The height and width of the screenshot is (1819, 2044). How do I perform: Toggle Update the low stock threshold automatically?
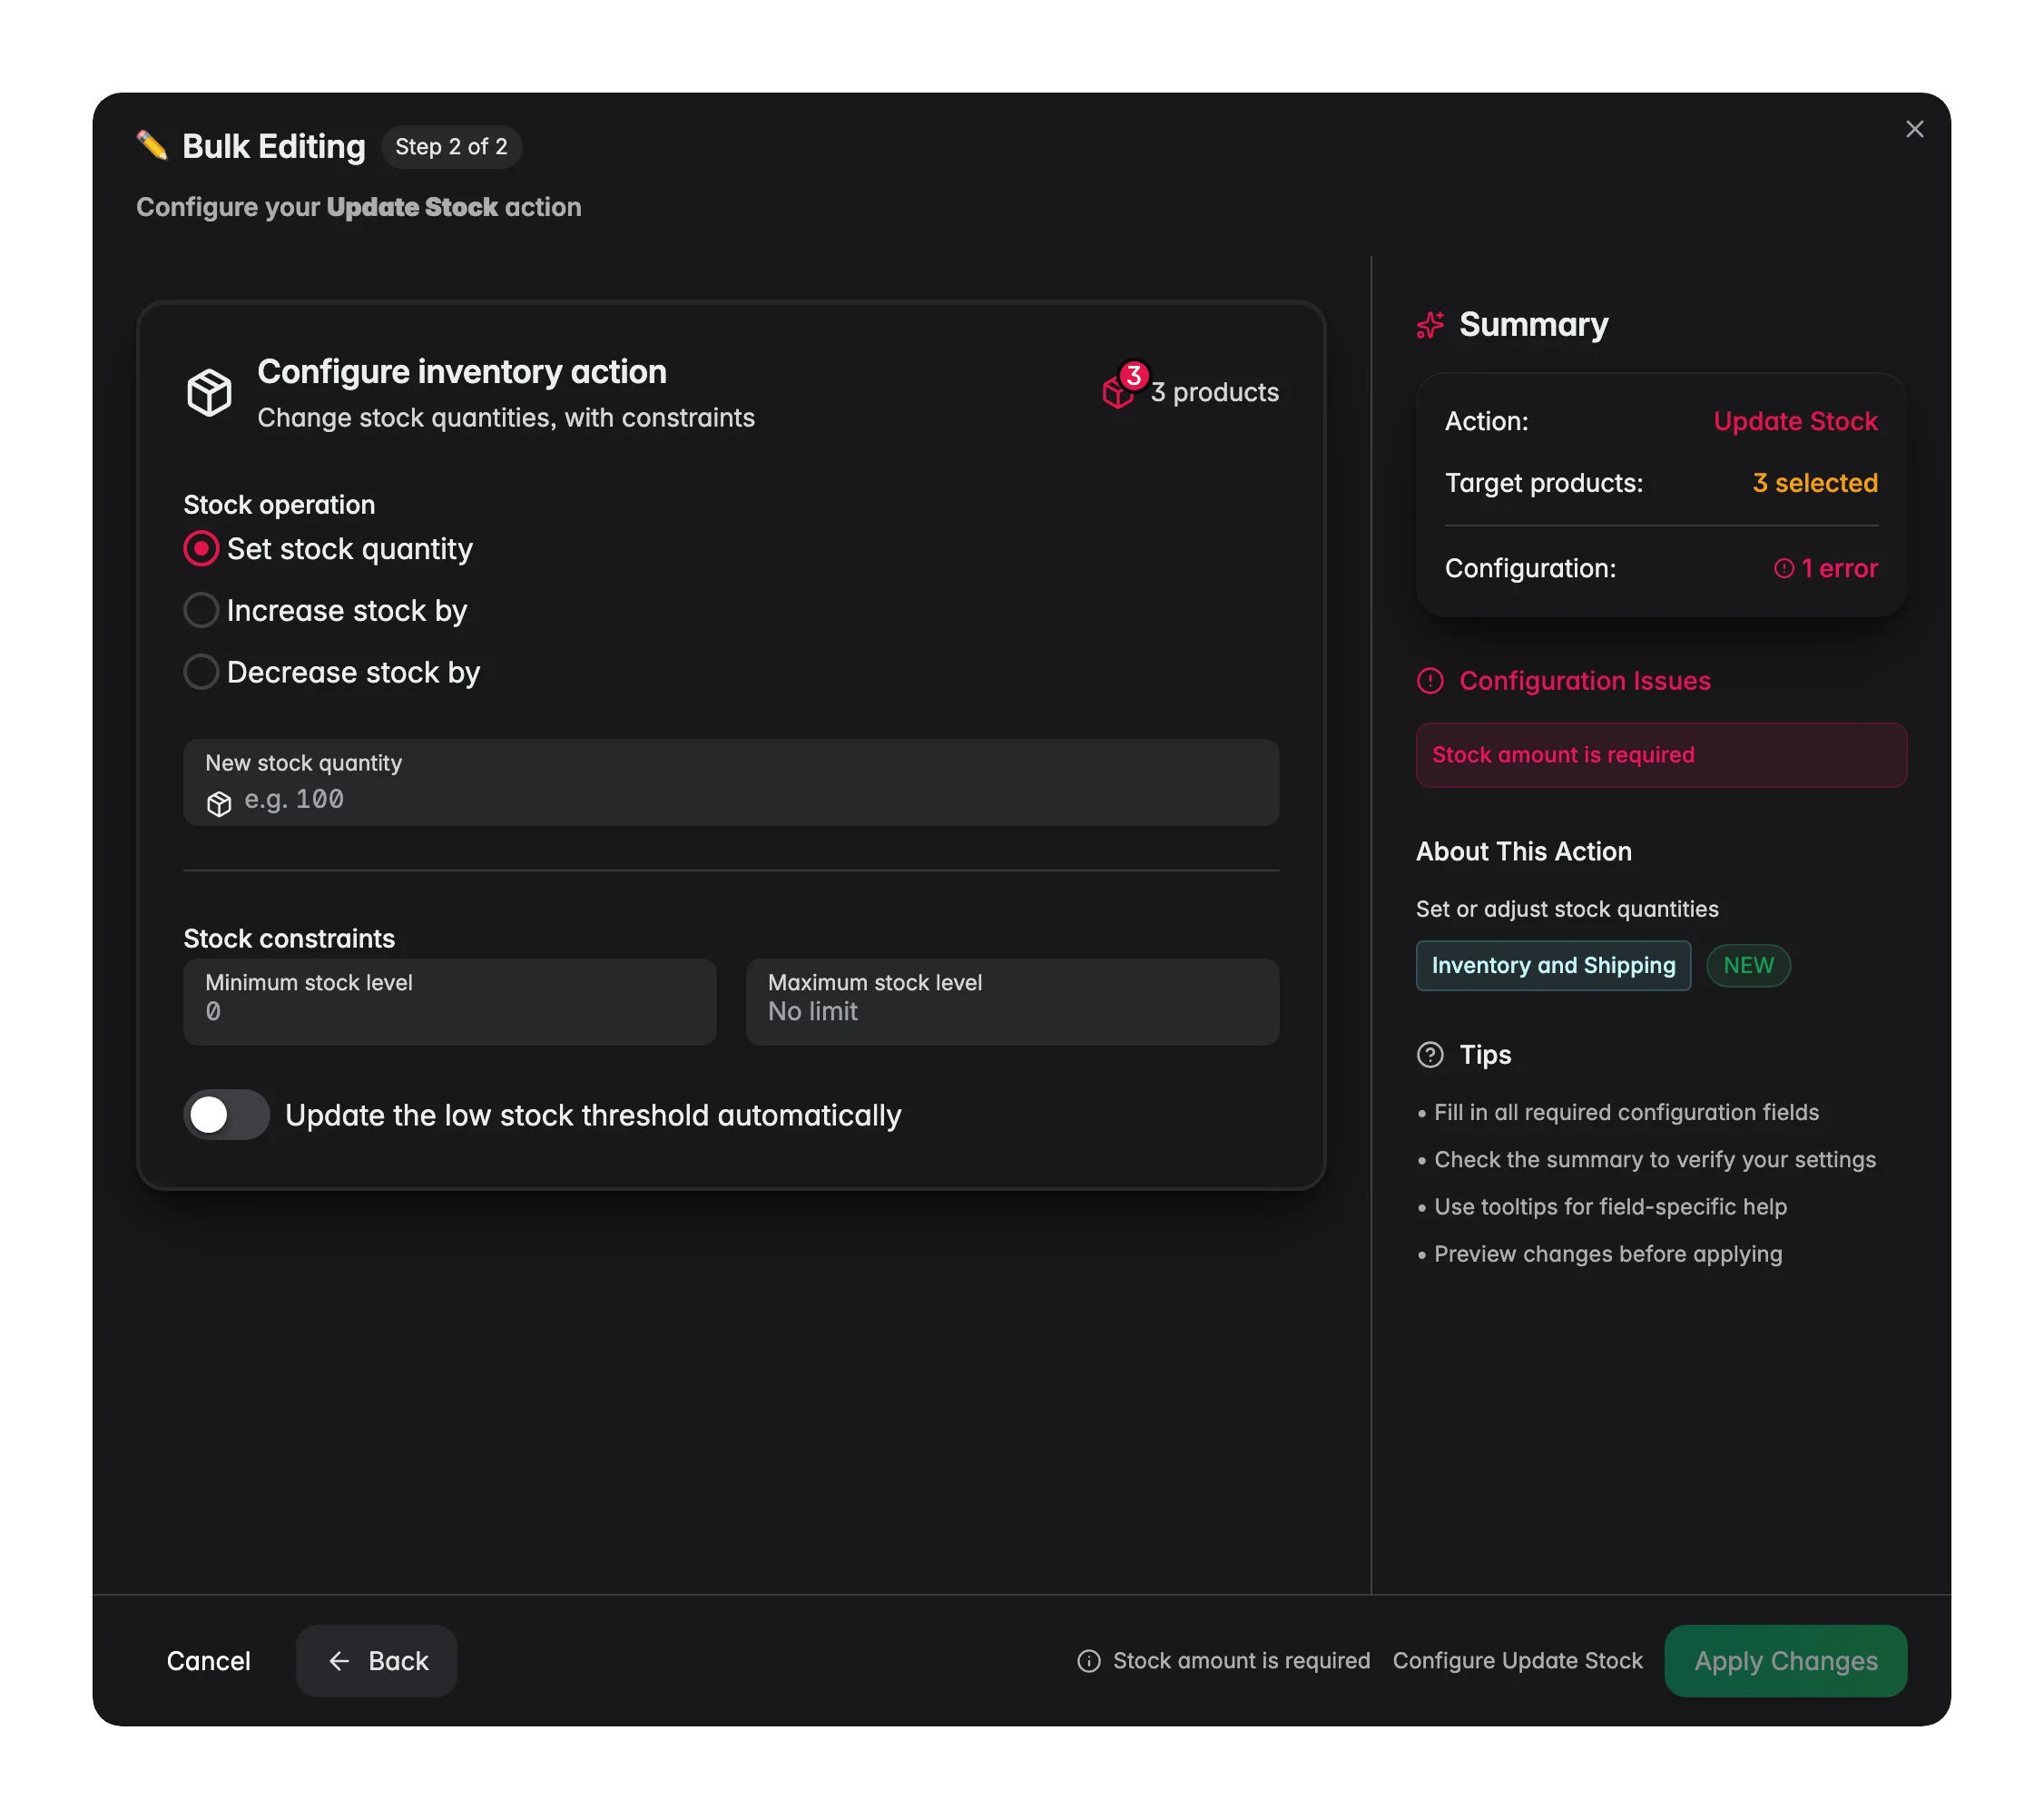click(x=227, y=1115)
